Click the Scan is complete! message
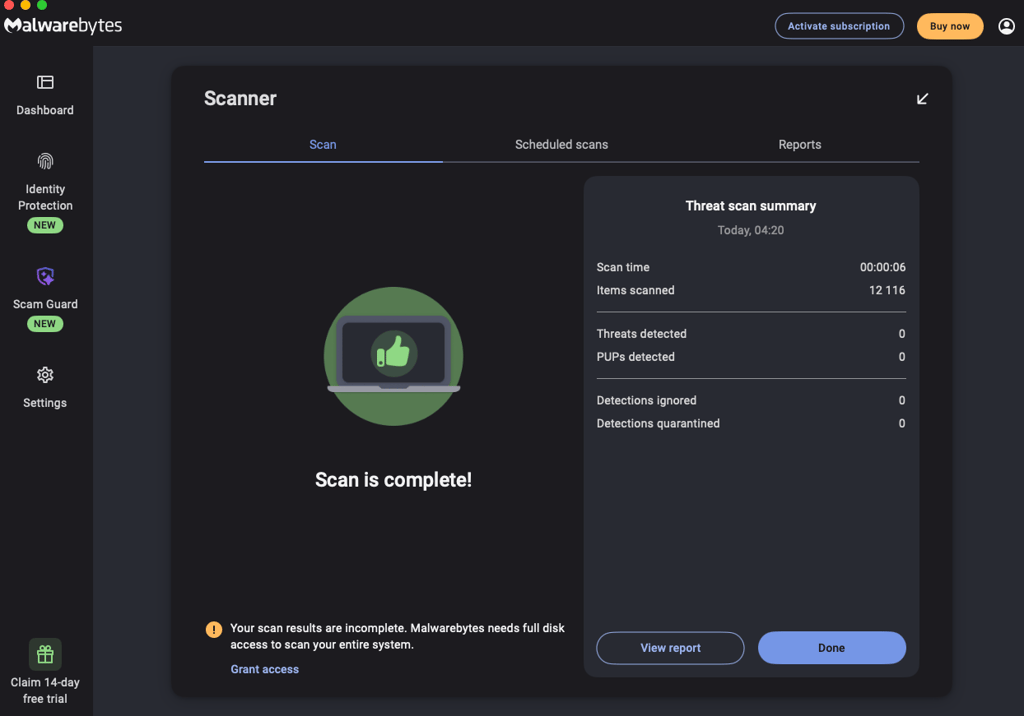The height and width of the screenshot is (716, 1024). pyautogui.click(x=394, y=480)
